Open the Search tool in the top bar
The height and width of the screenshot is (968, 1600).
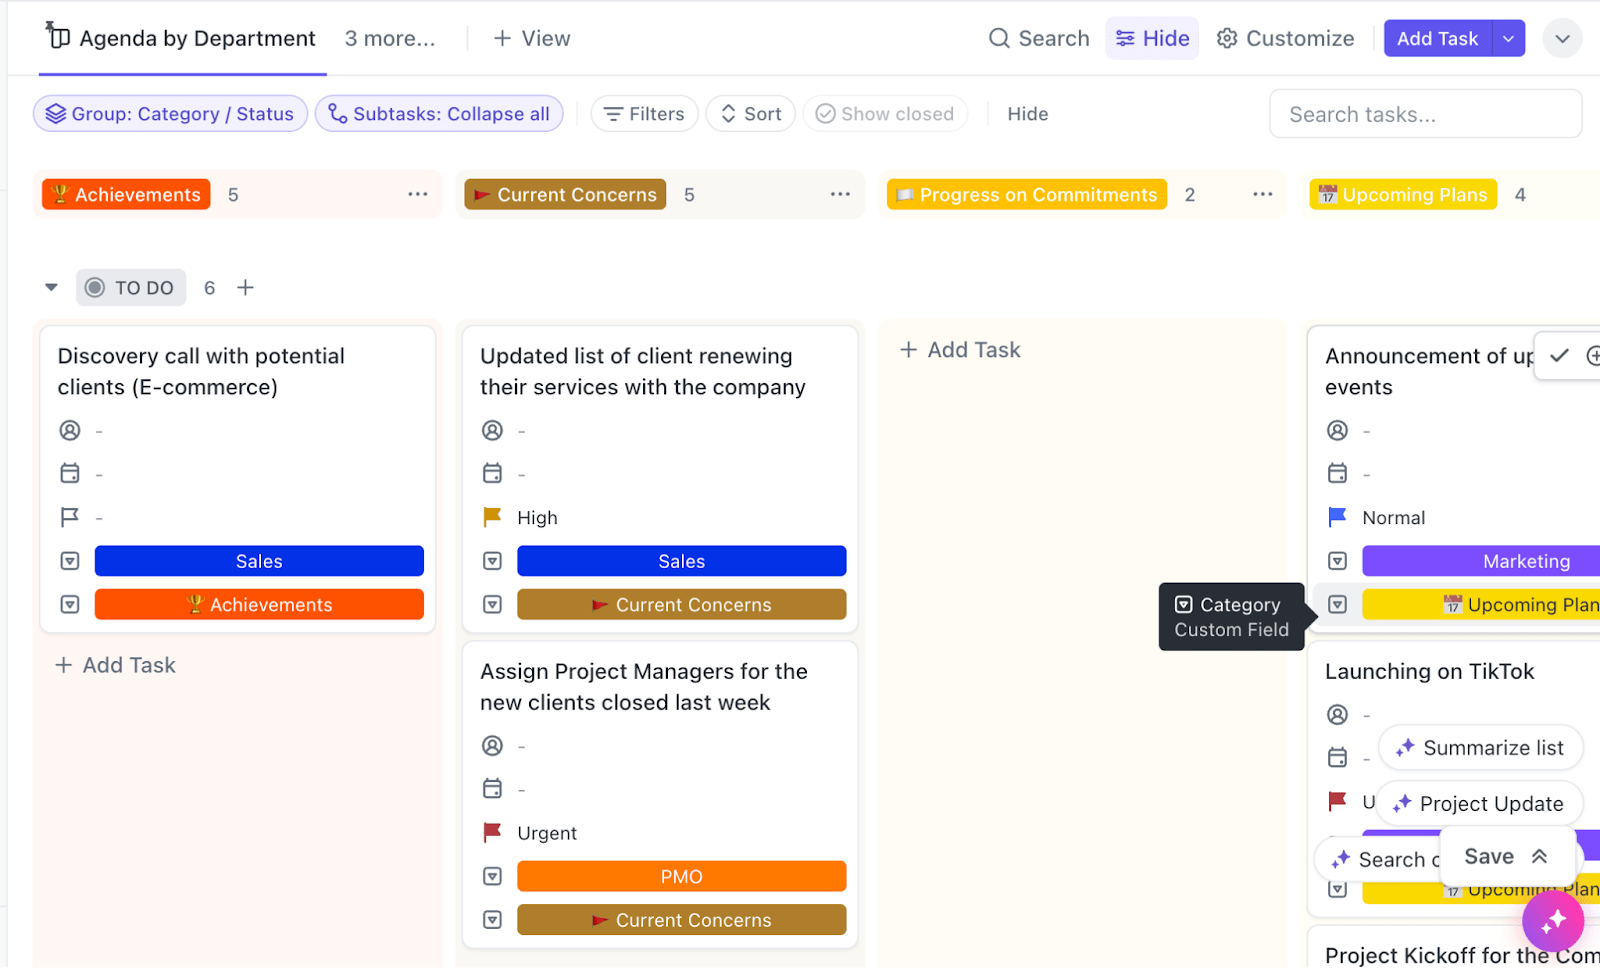pyautogui.click(x=1039, y=38)
